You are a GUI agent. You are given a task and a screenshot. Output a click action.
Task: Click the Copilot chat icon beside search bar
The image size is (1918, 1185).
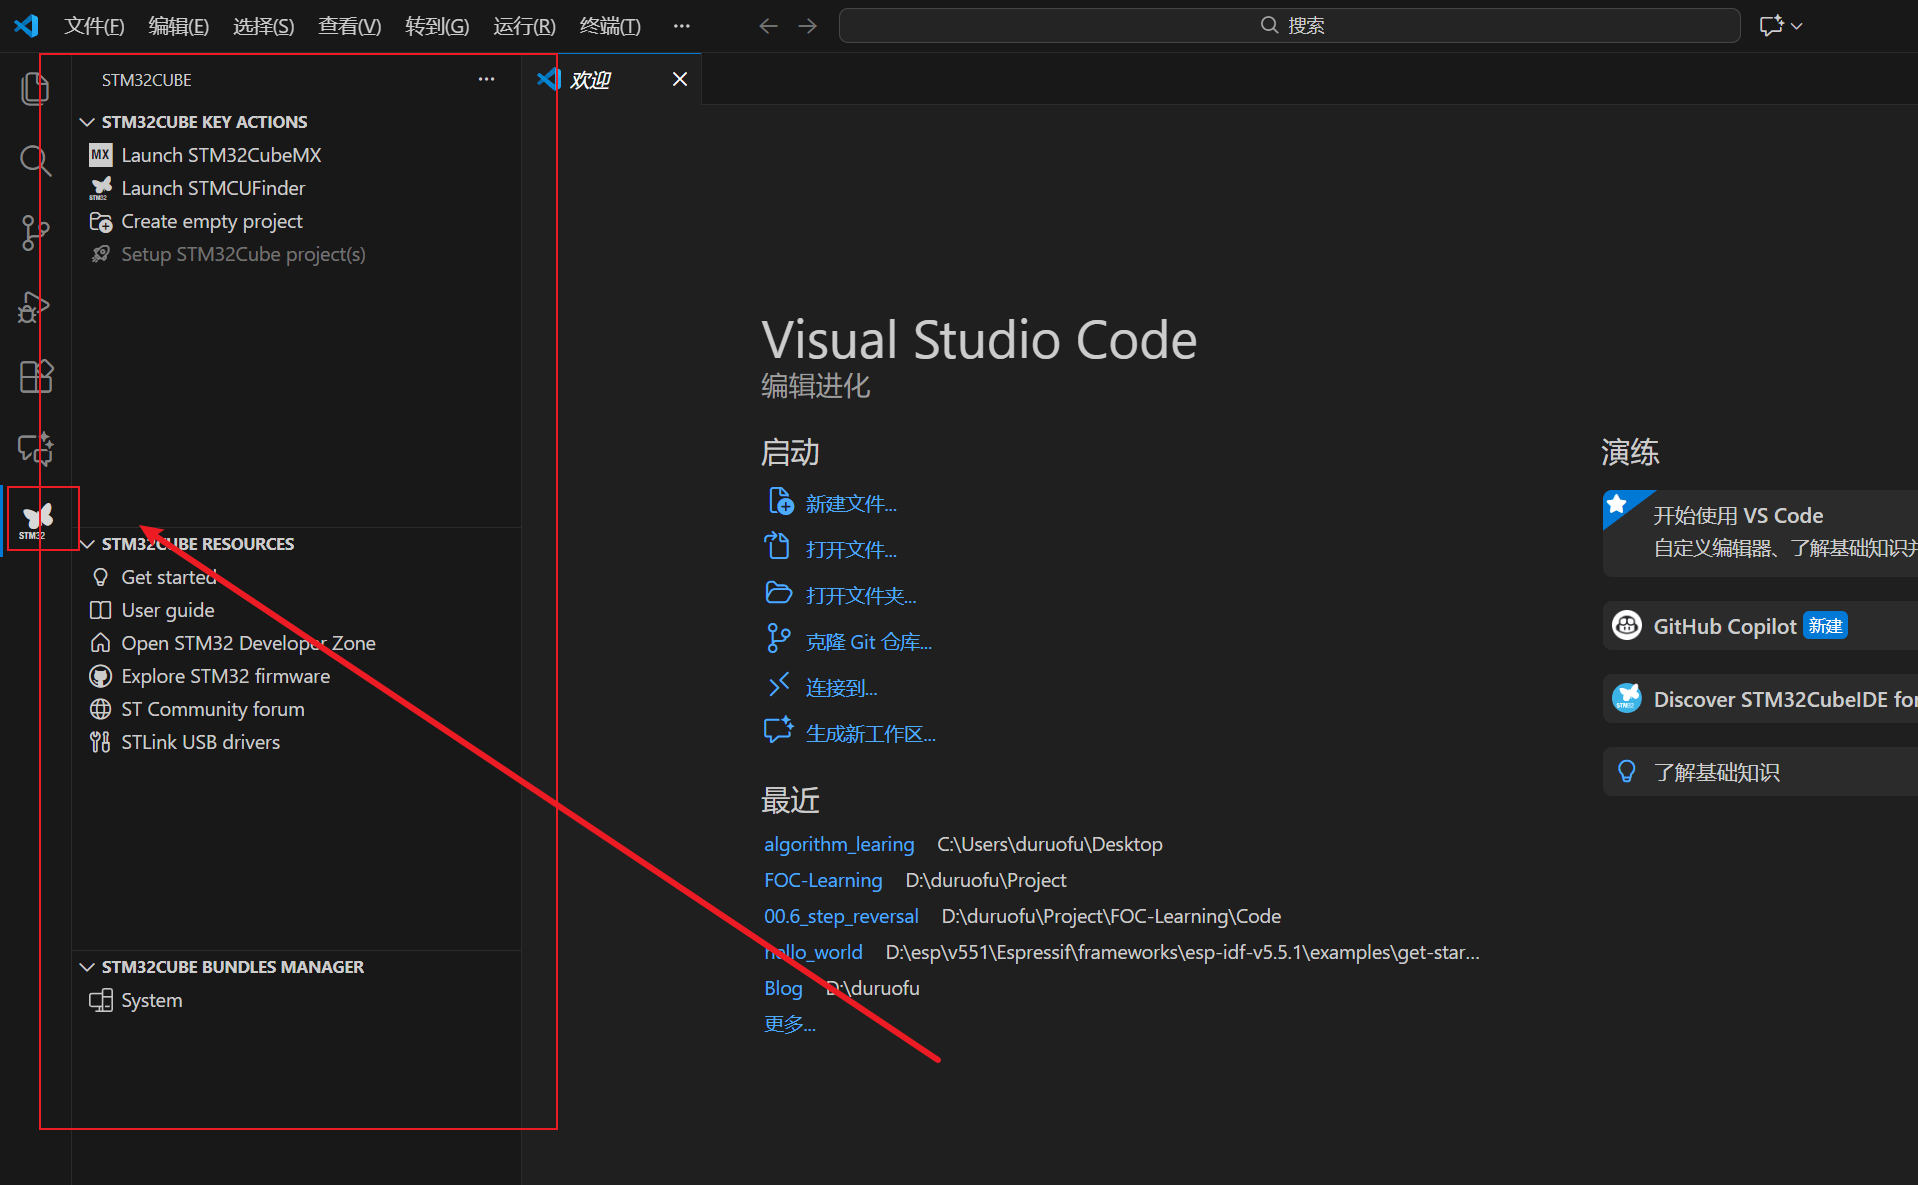(1771, 26)
